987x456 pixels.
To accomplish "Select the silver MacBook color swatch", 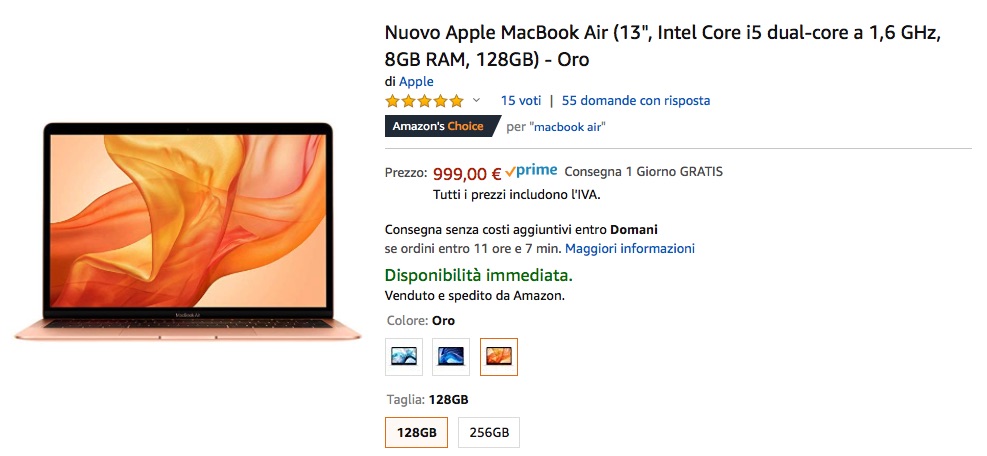I will [404, 356].
